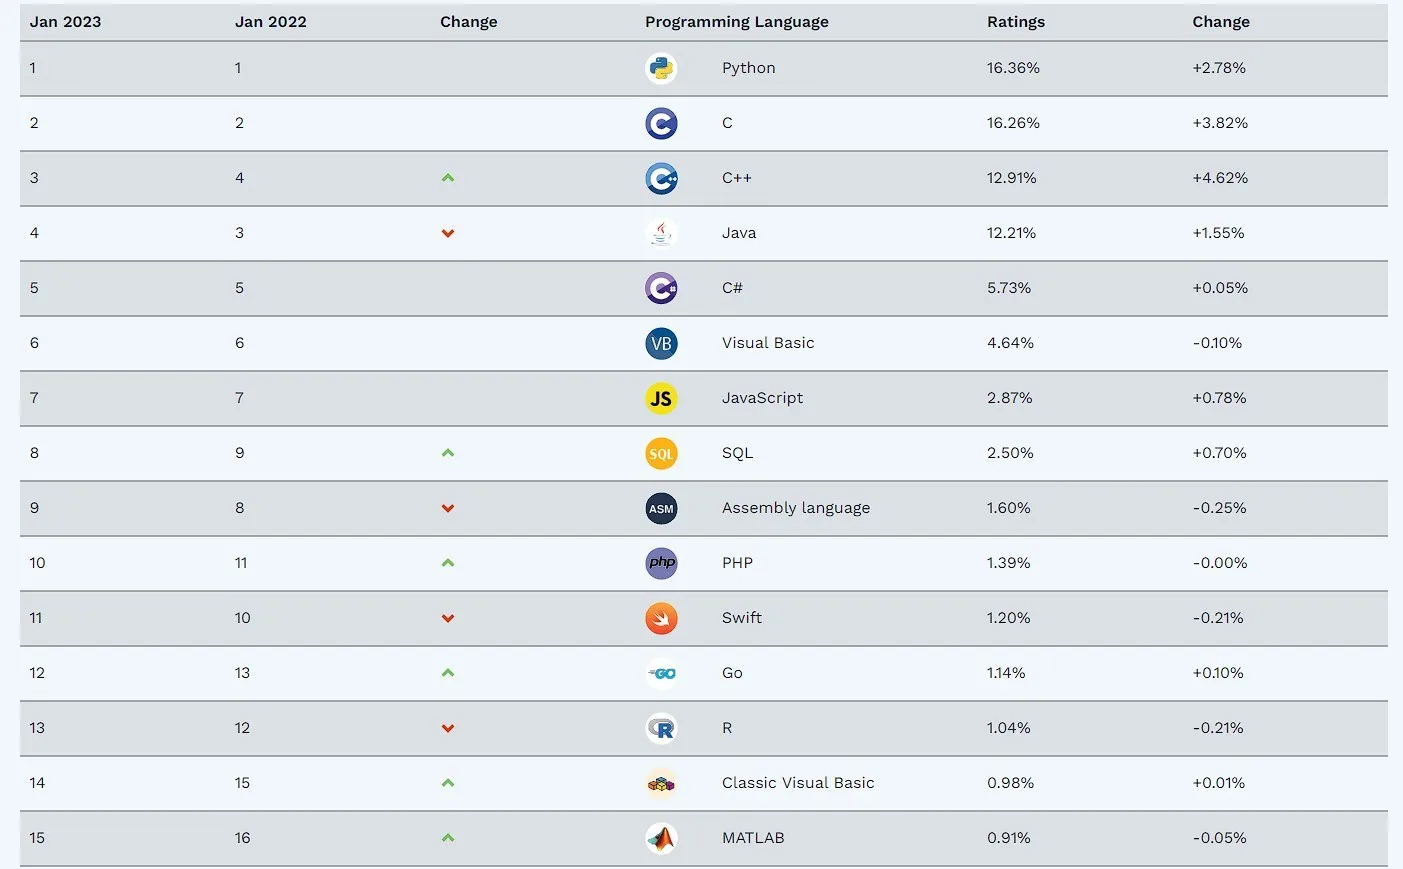This screenshot has width=1403, height=869.
Task: Click the C++ language logo
Action: (661, 178)
